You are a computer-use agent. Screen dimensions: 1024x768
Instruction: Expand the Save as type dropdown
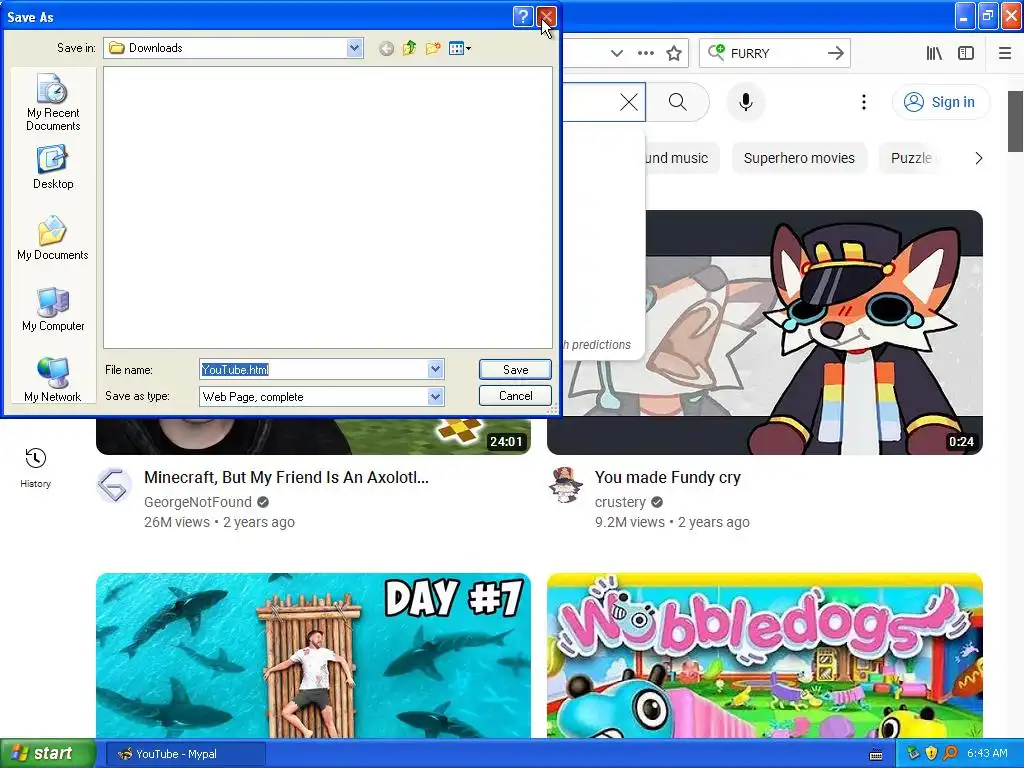tap(436, 396)
